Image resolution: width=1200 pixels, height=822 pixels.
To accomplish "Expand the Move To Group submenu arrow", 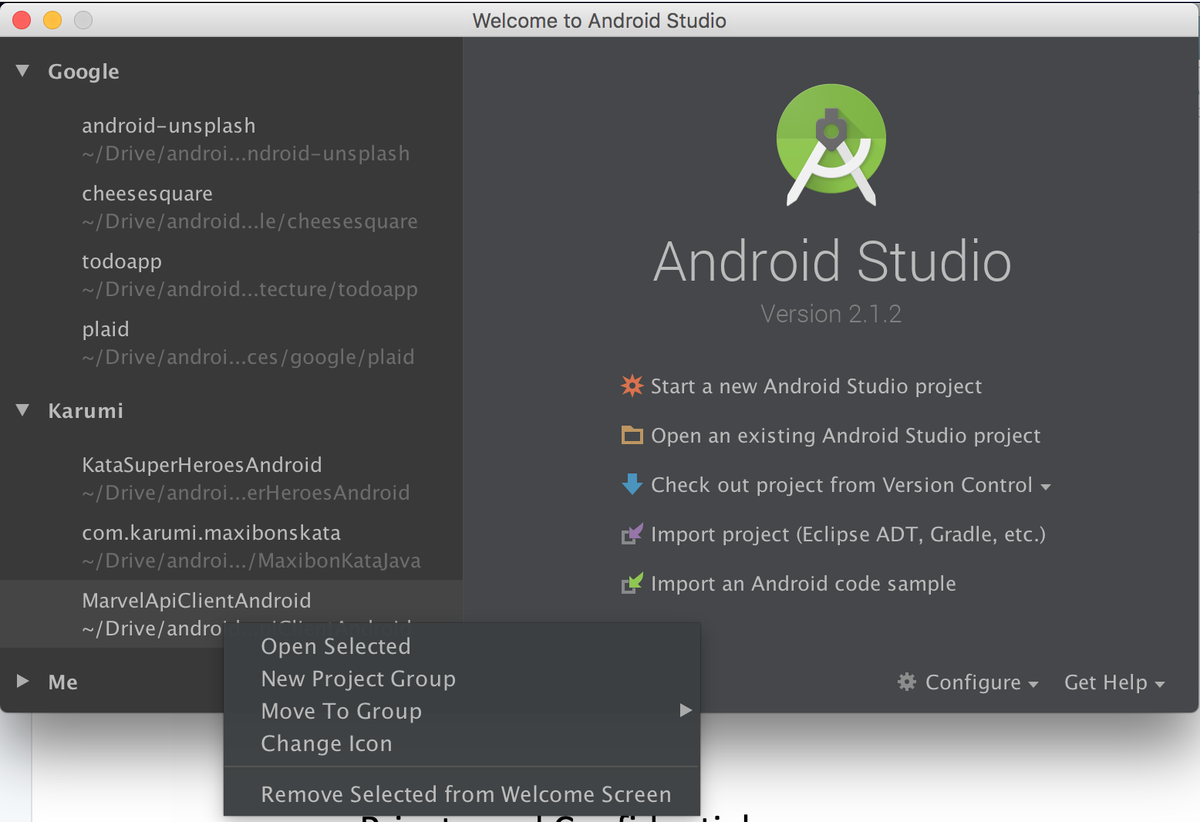I will tap(685, 710).
